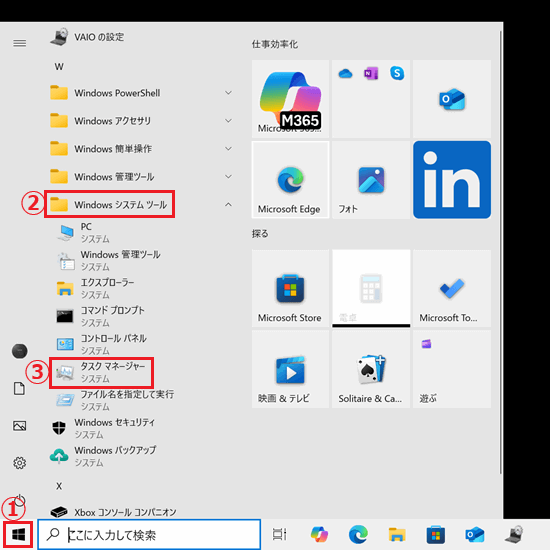
Task: Open the 電卓 calculator tile
Action: [371, 288]
